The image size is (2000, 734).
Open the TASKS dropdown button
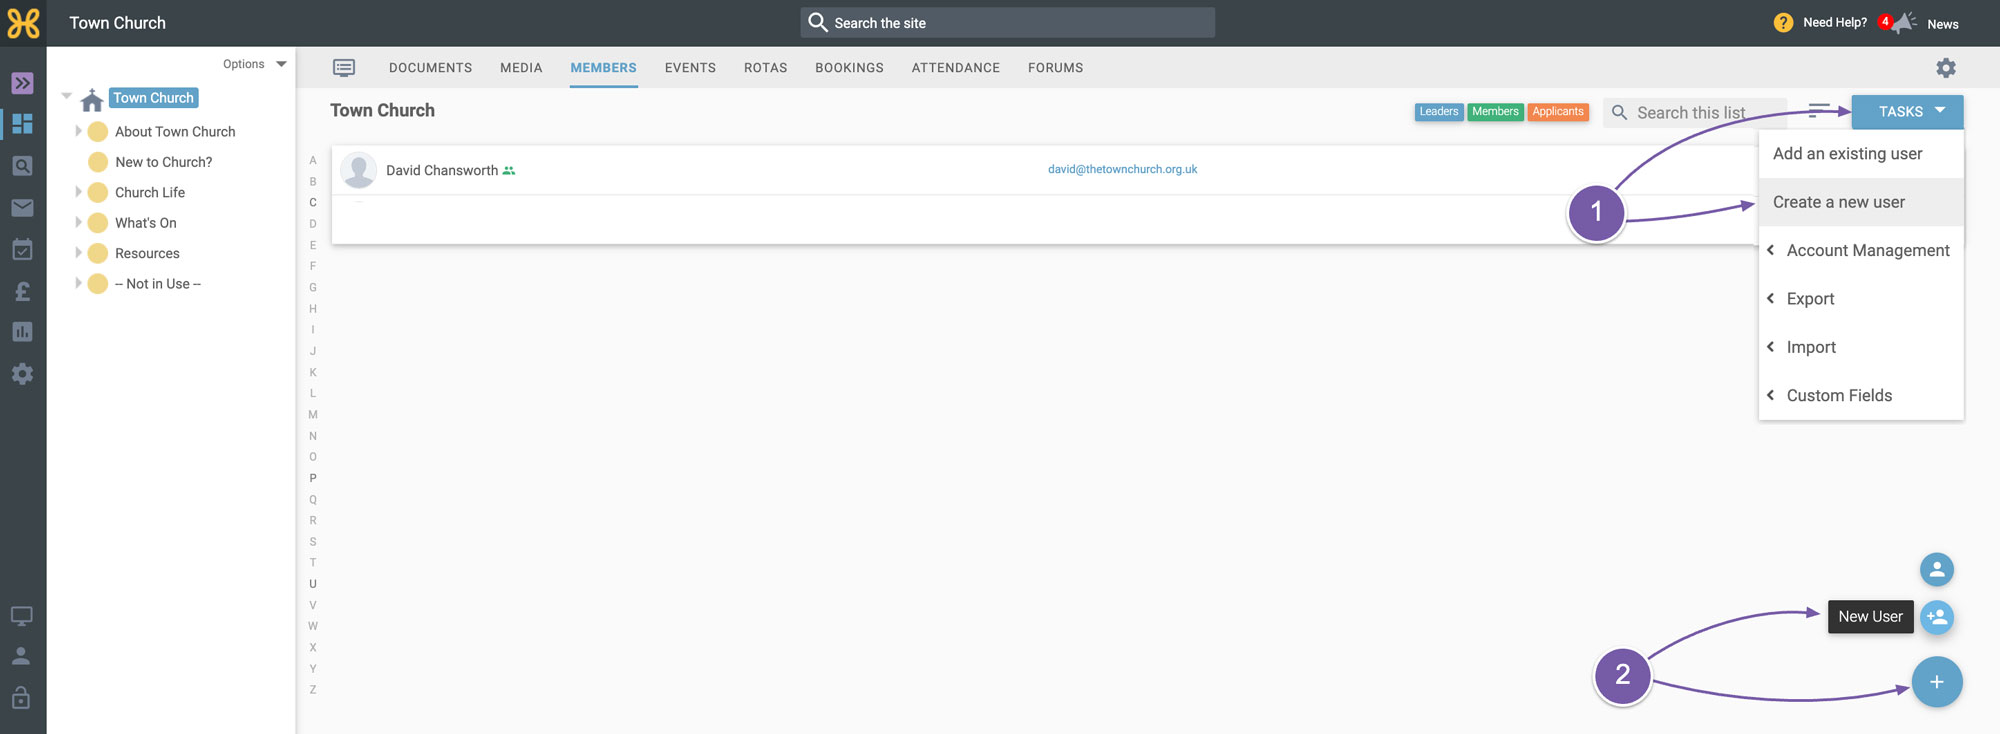[1907, 112]
